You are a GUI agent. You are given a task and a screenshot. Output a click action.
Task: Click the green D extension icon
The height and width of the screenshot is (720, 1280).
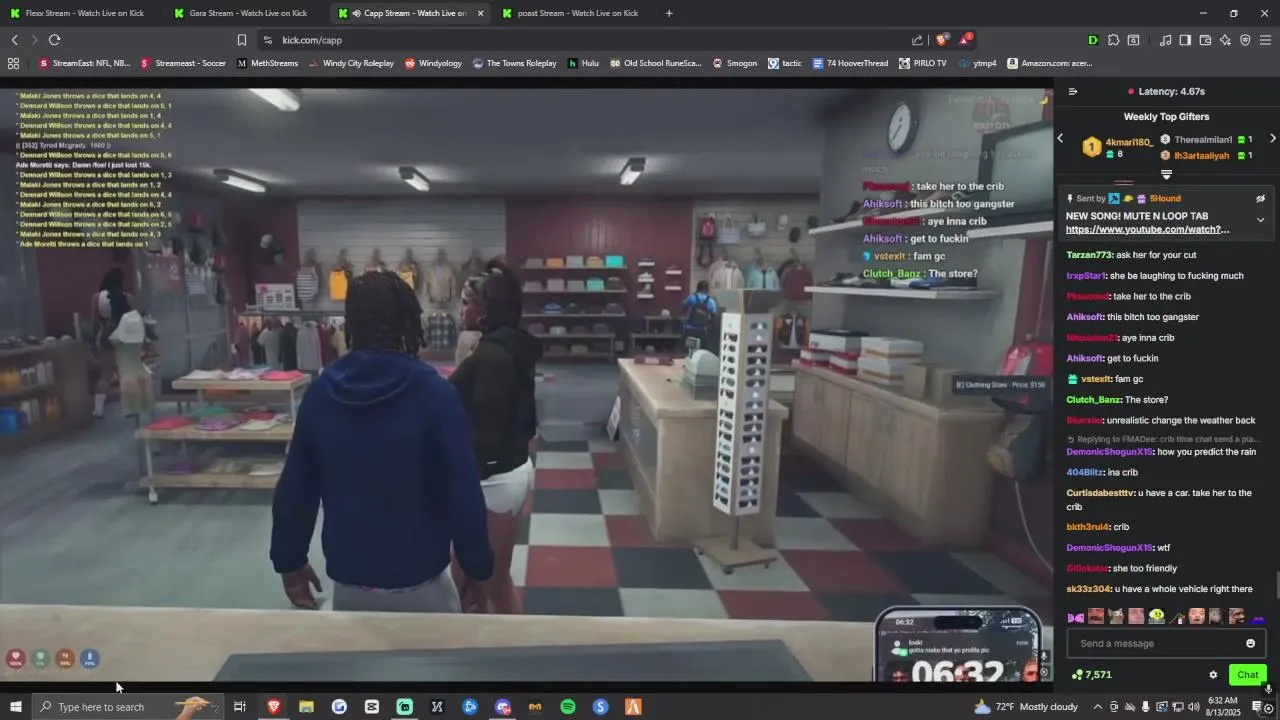click(x=1093, y=40)
